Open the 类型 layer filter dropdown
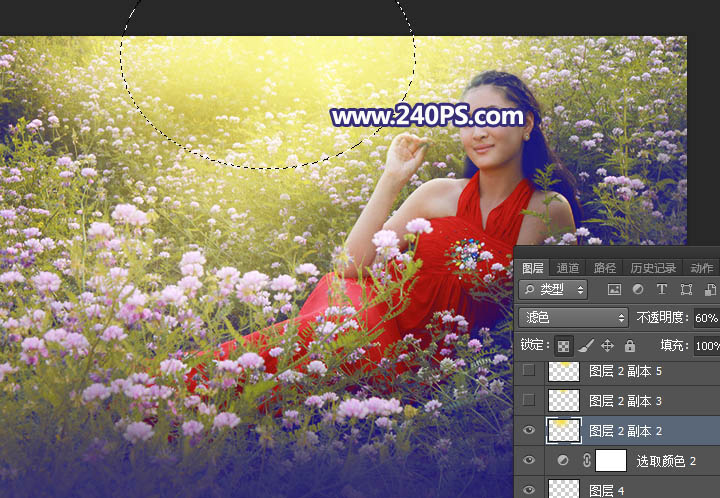This screenshot has height=498, width=720. pos(553,290)
